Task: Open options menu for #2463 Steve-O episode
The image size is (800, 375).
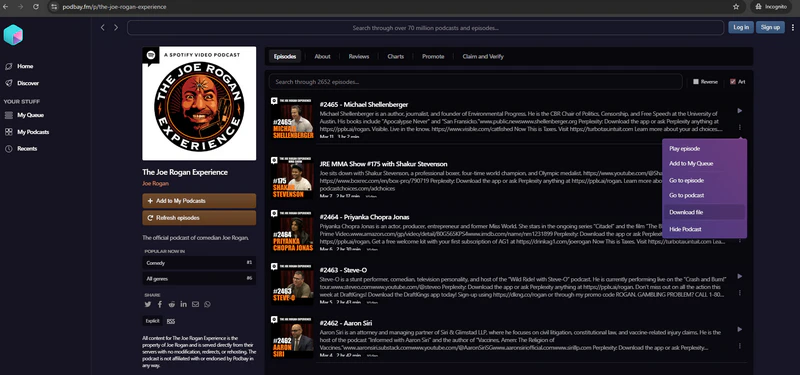Action: tap(740, 293)
